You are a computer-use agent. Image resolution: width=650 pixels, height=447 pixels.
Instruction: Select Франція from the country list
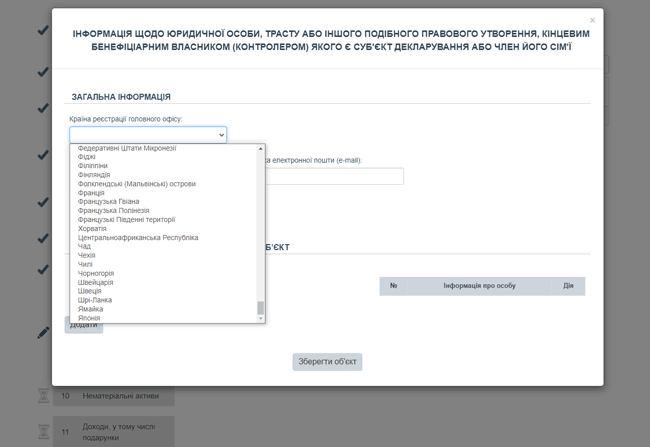tap(91, 193)
